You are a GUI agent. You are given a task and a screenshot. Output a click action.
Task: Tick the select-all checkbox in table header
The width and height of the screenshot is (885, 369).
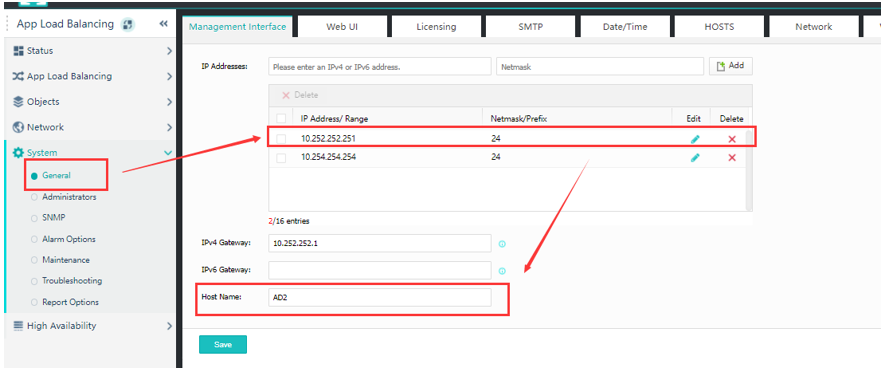[281, 118]
